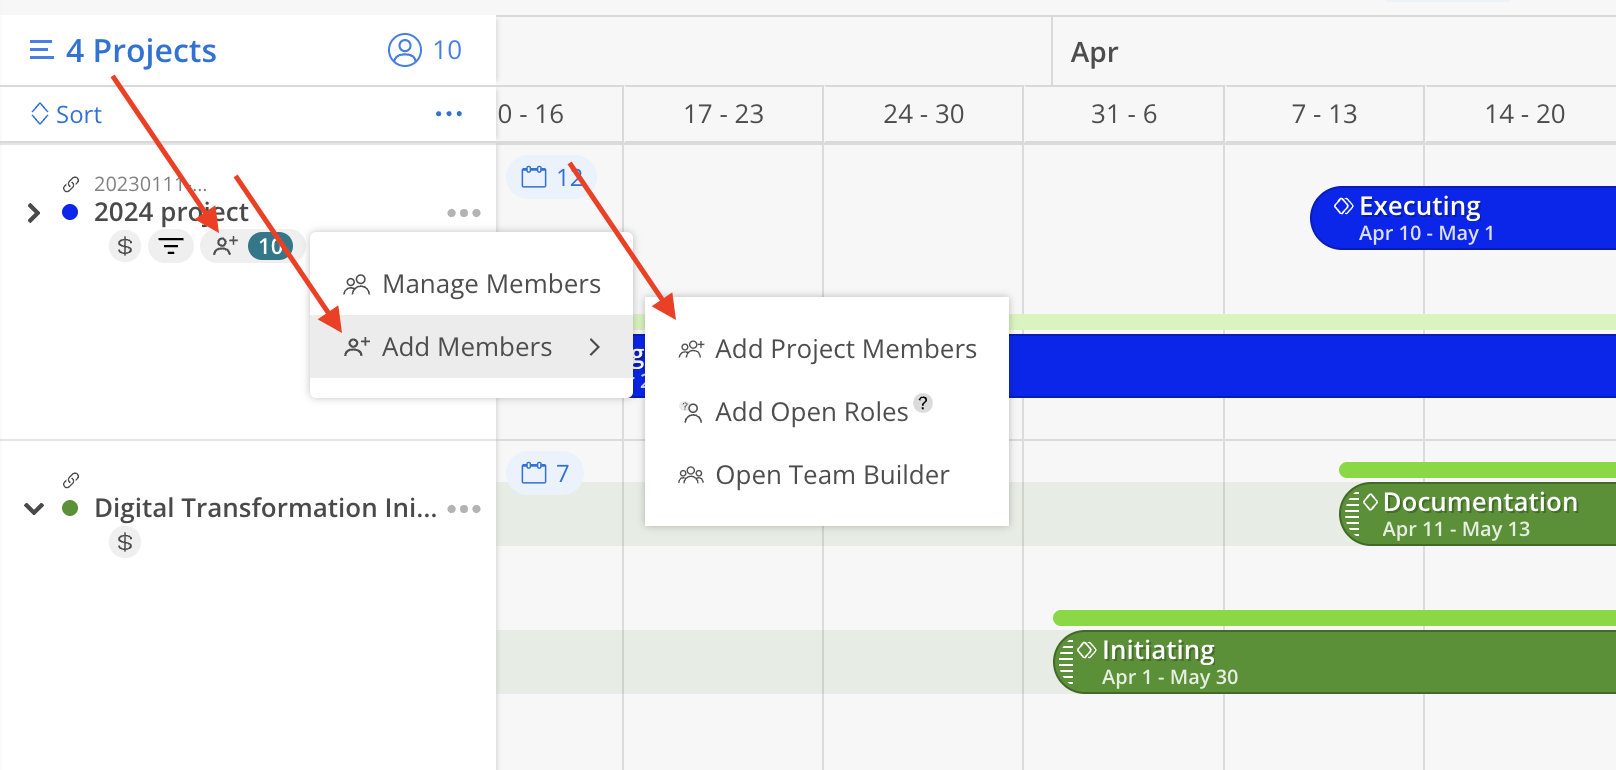This screenshot has height=770, width=1616.
Task: Select Manage Members from the menu
Action: (471, 284)
